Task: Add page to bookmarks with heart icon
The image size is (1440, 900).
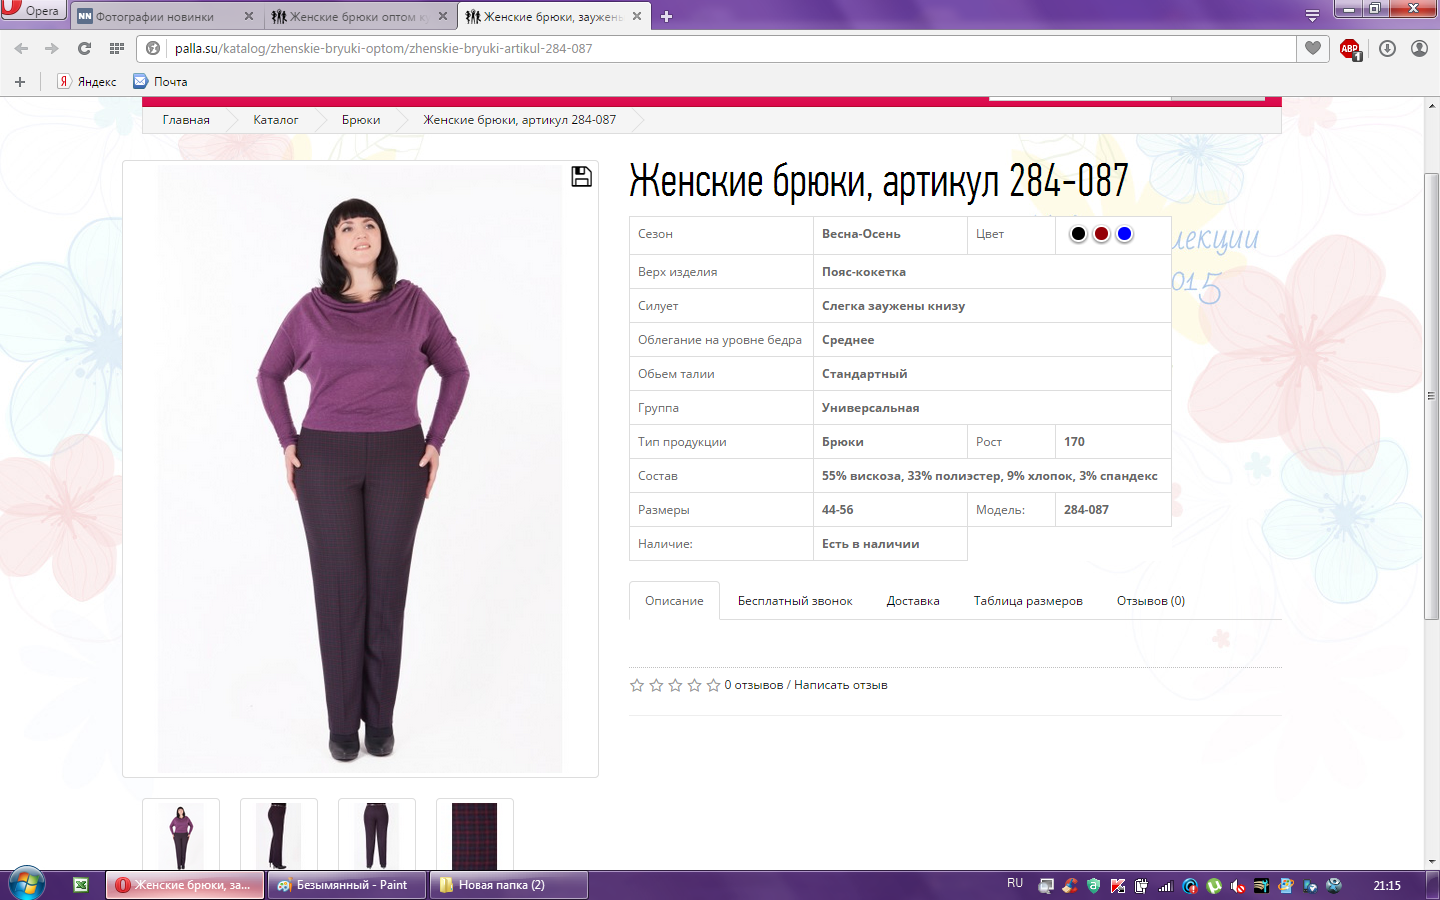Action: (x=1313, y=48)
